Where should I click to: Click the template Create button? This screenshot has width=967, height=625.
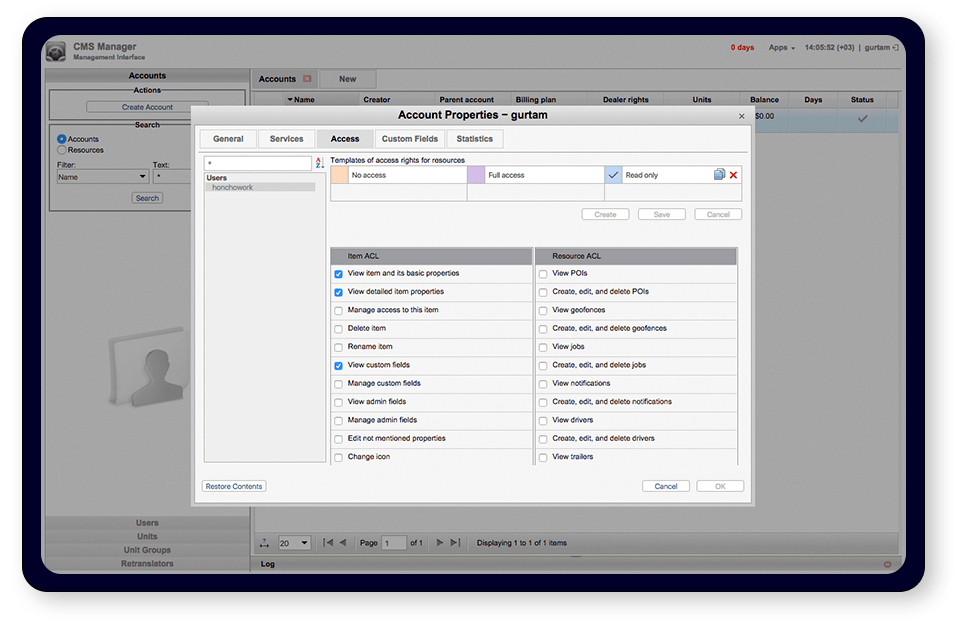click(x=606, y=214)
